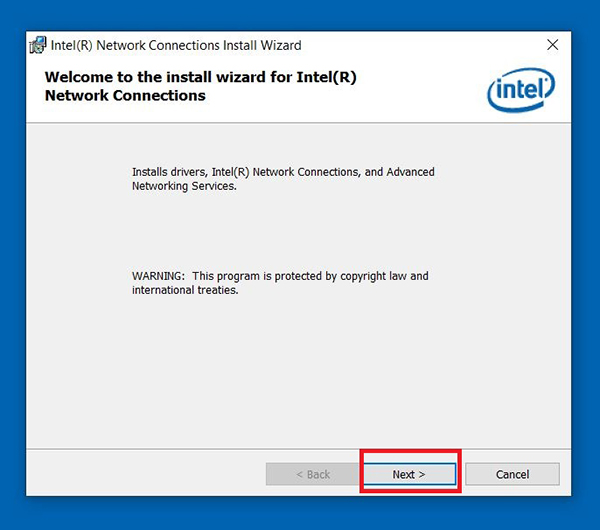Click the "international treaties." text line
The width and height of the screenshot is (600, 530).
185,290
